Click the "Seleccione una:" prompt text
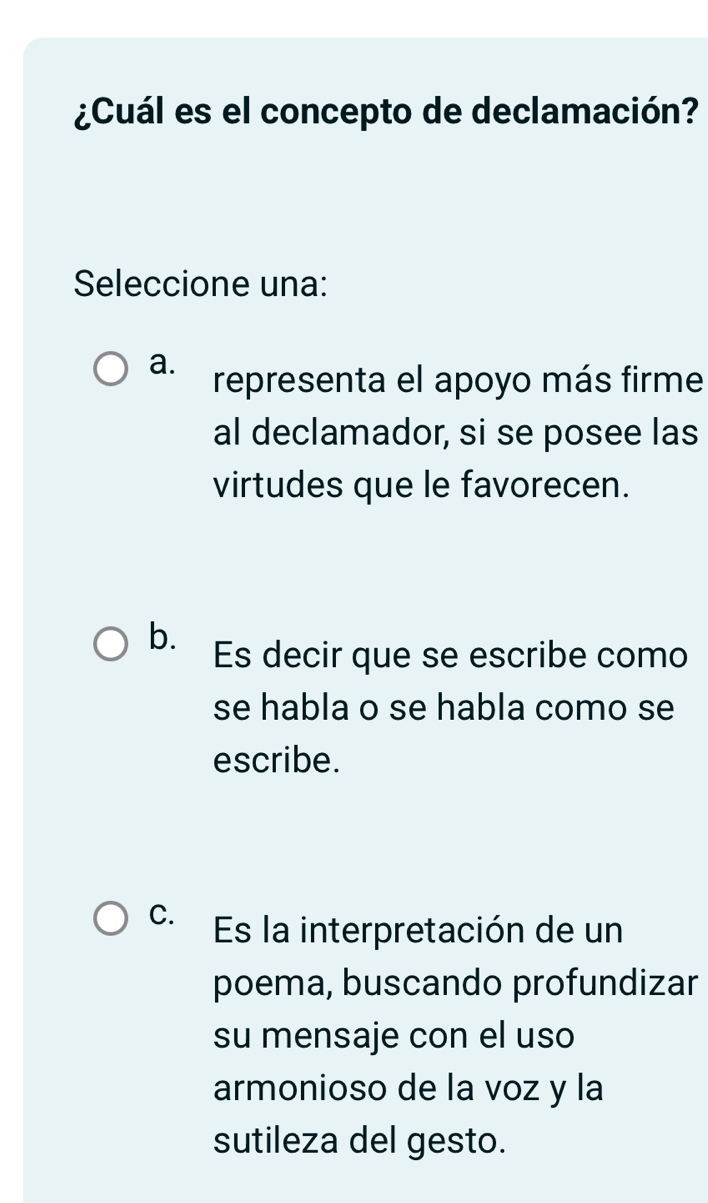The image size is (708, 1203). tap(201, 283)
